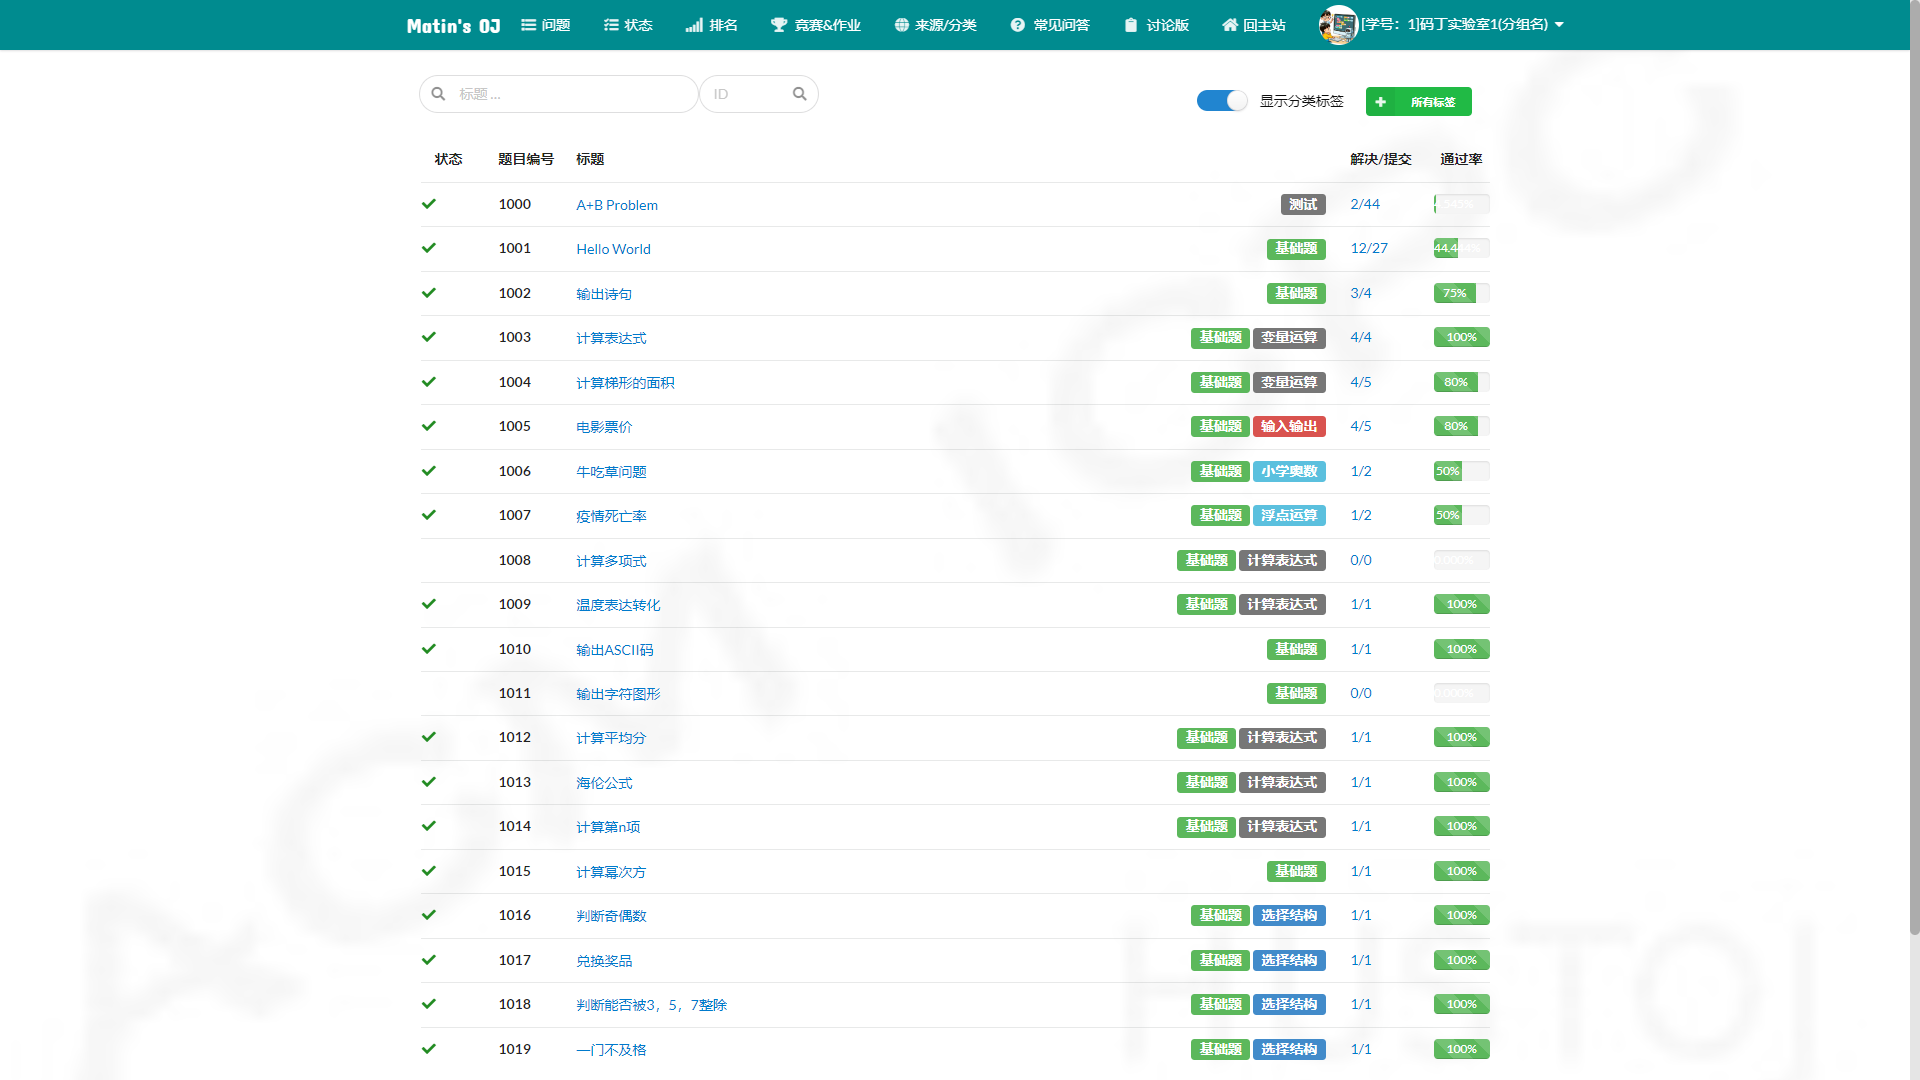Open problem 温度表达转化
1920x1080 pixels.
618,605
